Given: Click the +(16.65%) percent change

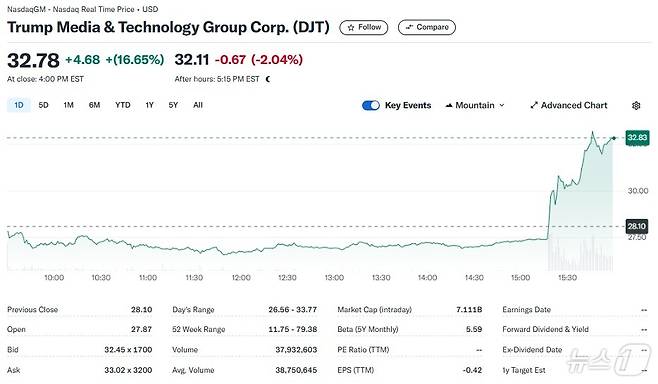Looking at the screenshot, I should coord(135,60).
